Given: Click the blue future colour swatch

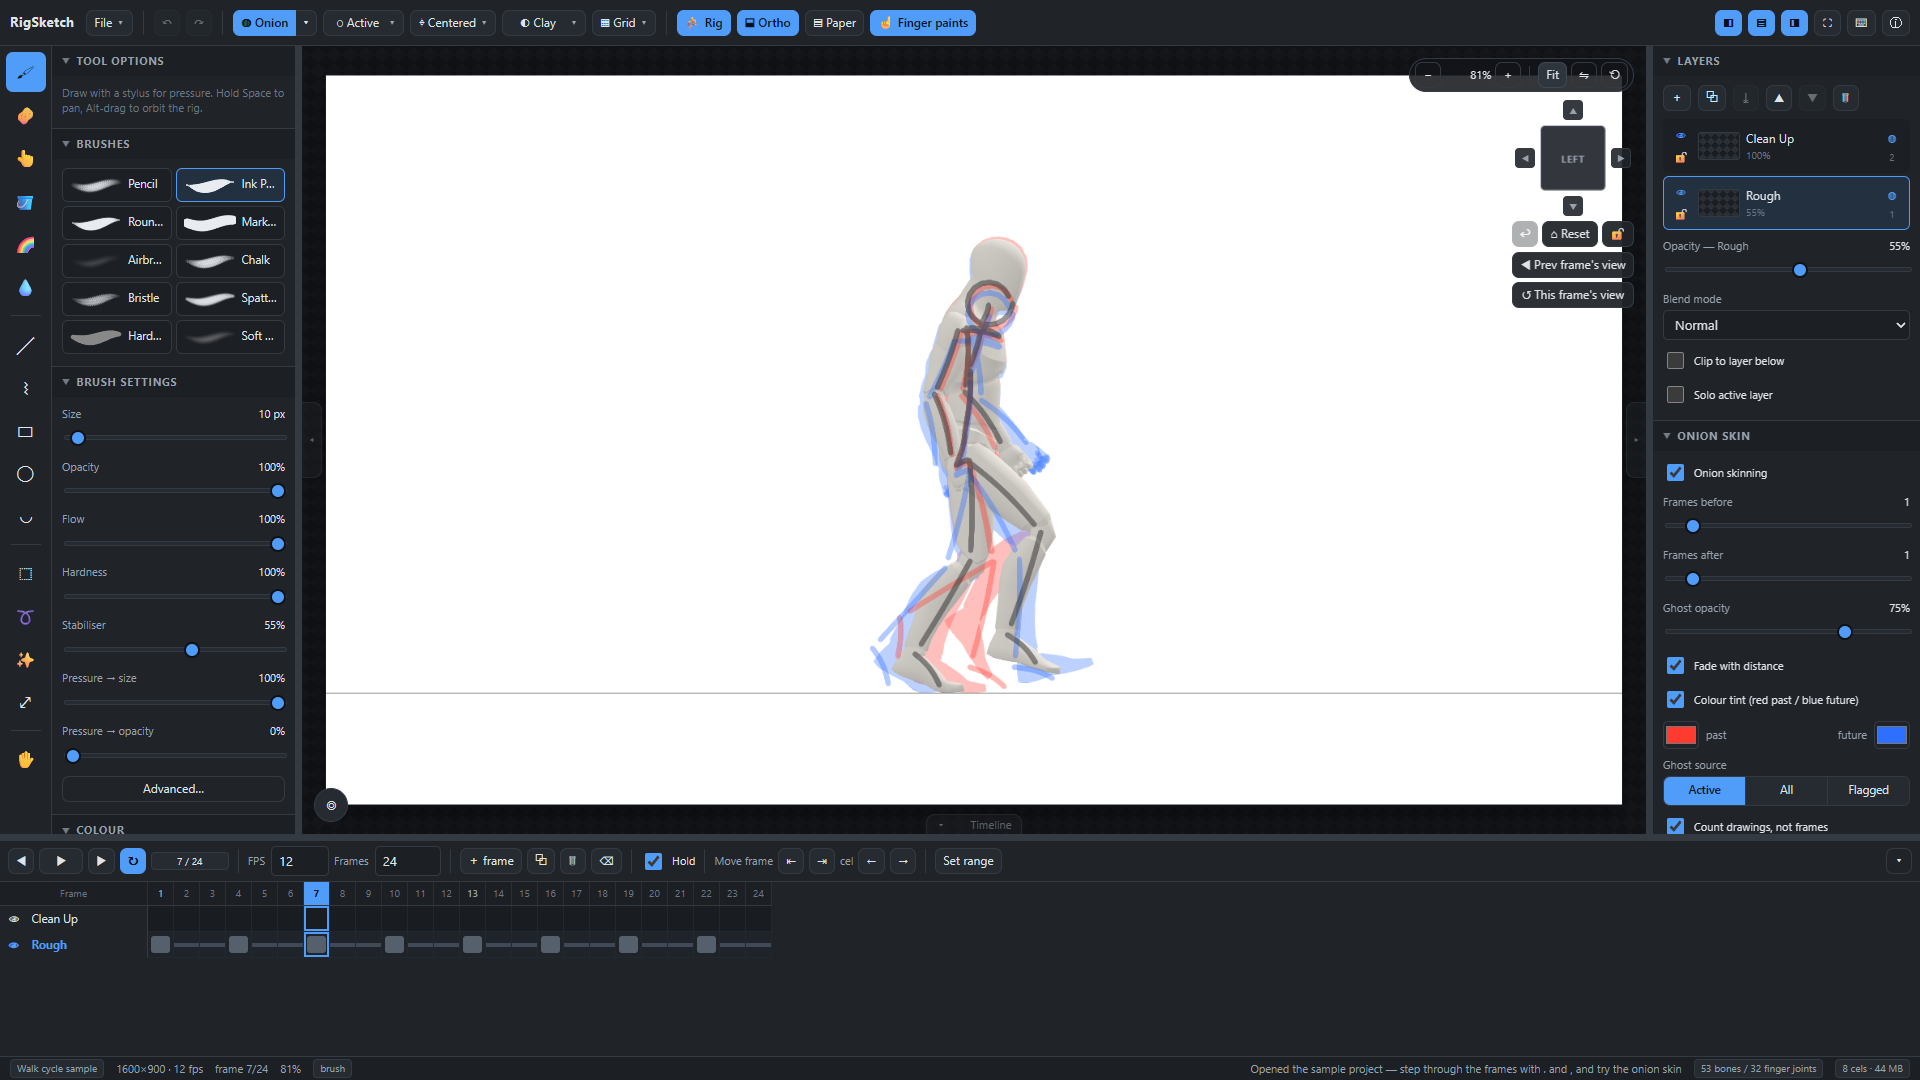Looking at the screenshot, I should [x=1892, y=735].
